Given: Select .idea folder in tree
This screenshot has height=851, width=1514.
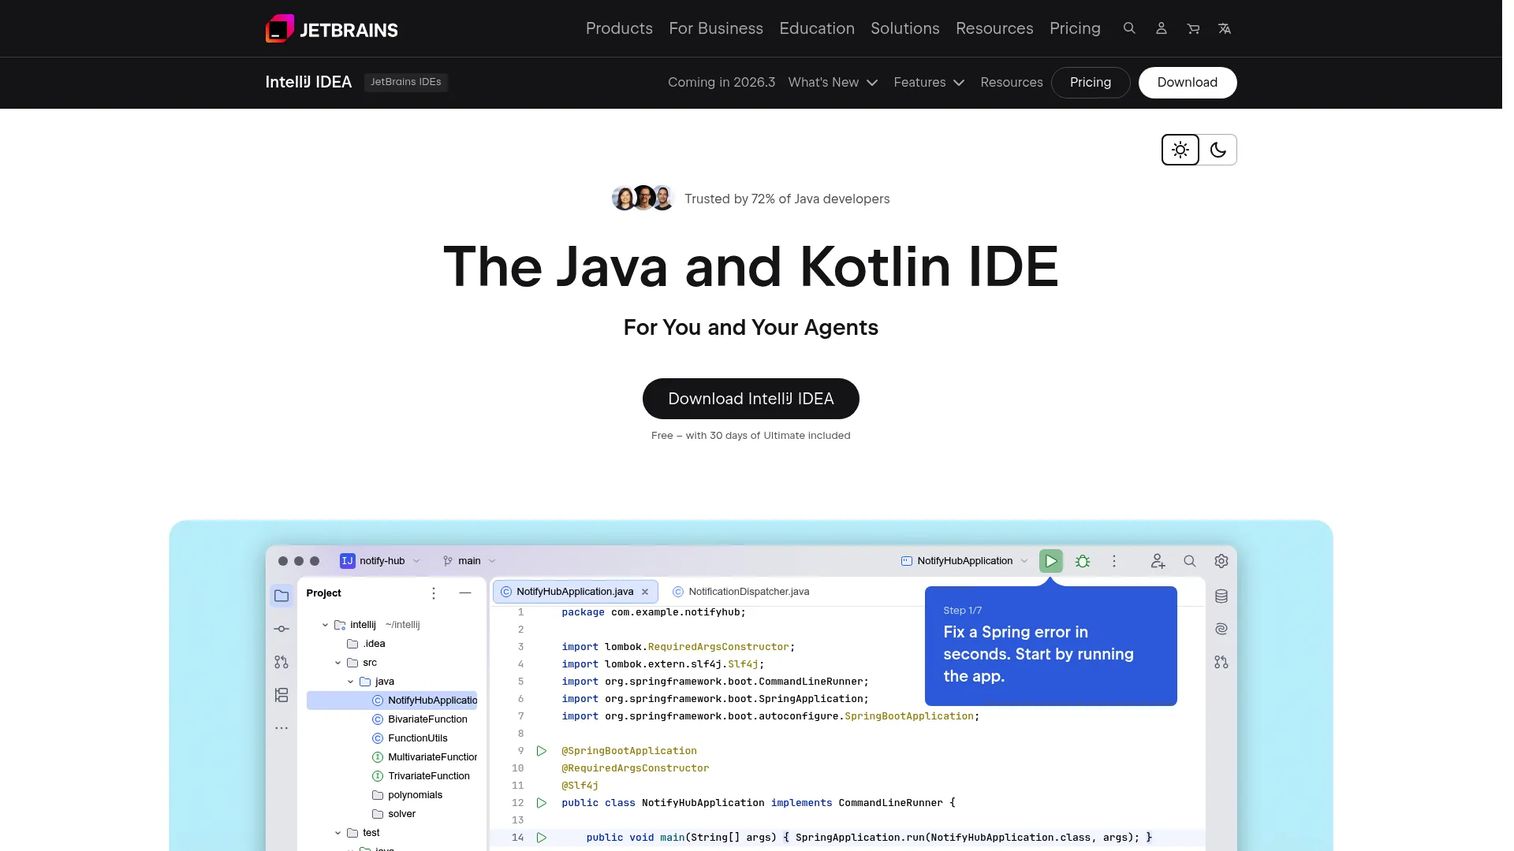Looking at the screenshot, I should (x=366, y=644).
